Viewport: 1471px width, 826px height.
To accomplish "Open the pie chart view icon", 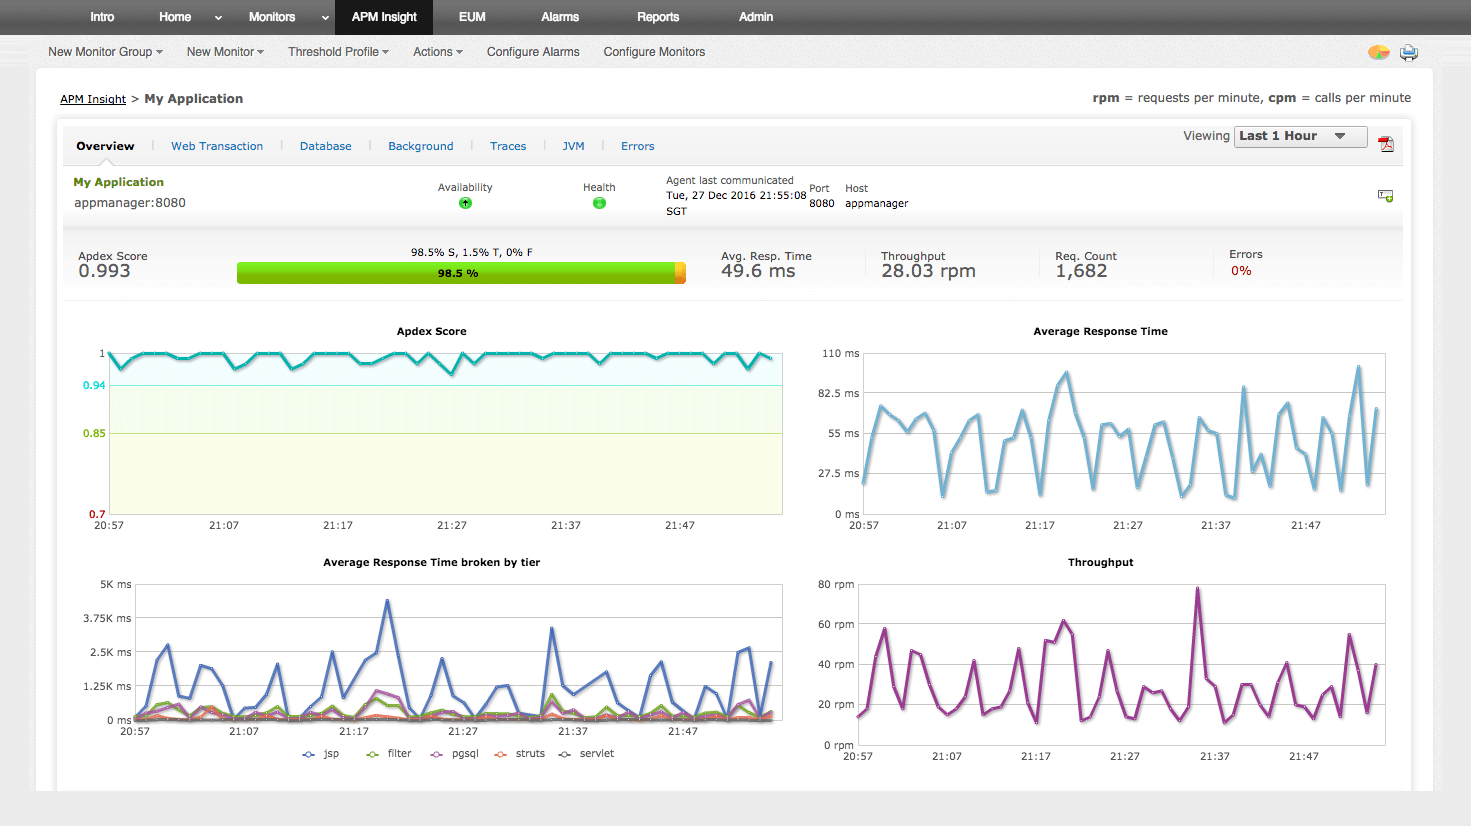I will click(x=1378, y=52).
